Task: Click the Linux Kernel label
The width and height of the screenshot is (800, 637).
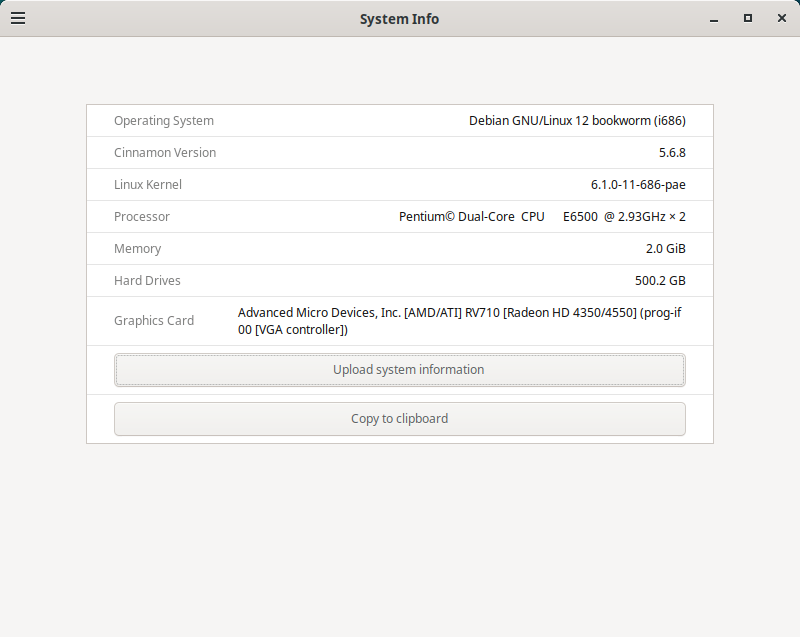Action: point(147,185)
